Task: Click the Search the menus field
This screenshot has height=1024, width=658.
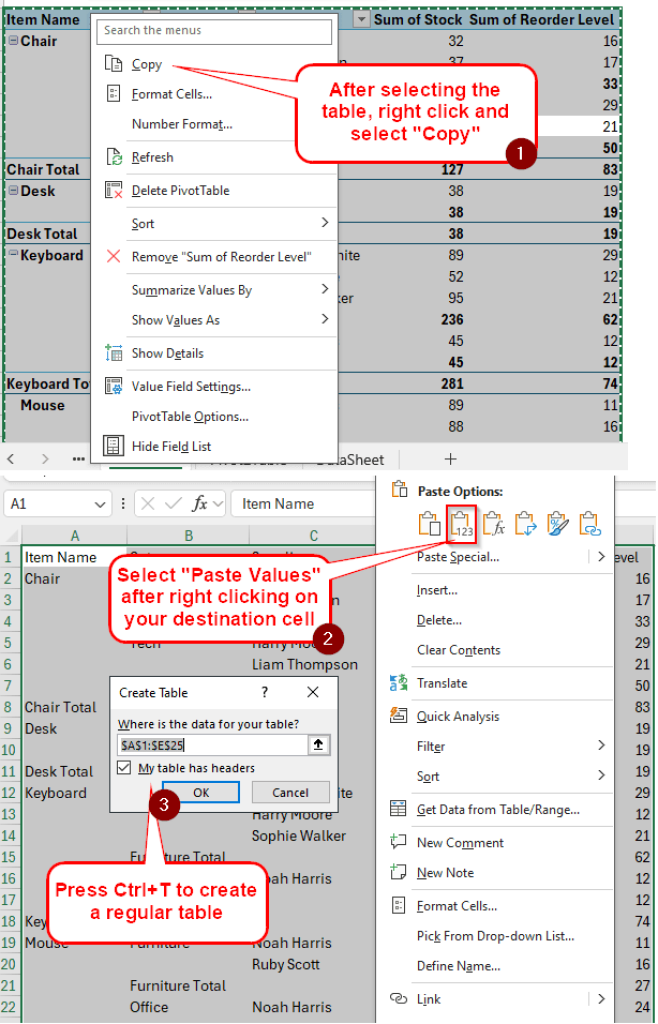Action: 215,31
